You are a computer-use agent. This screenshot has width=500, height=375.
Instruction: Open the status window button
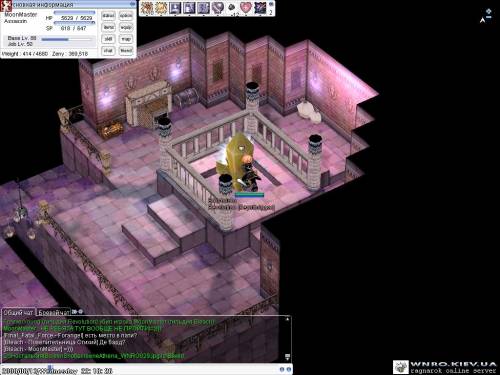pyautogui.click(x=108, y=16)
